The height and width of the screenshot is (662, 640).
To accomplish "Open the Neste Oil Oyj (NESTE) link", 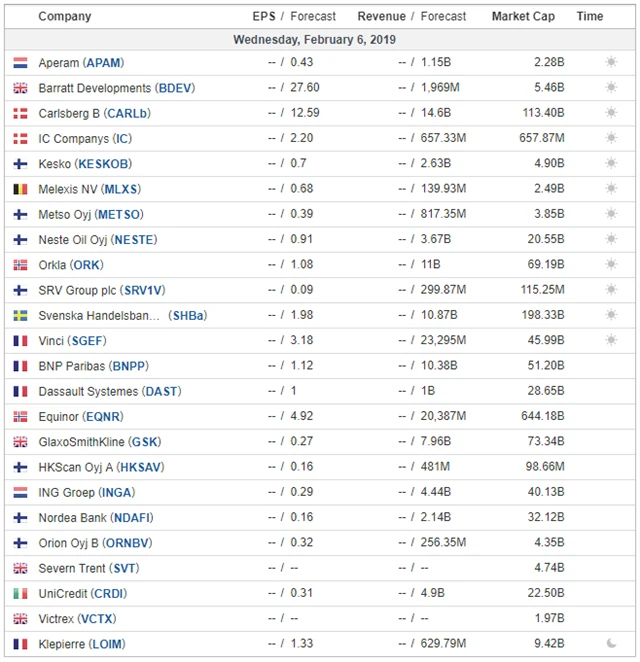I will coord(97,240).
